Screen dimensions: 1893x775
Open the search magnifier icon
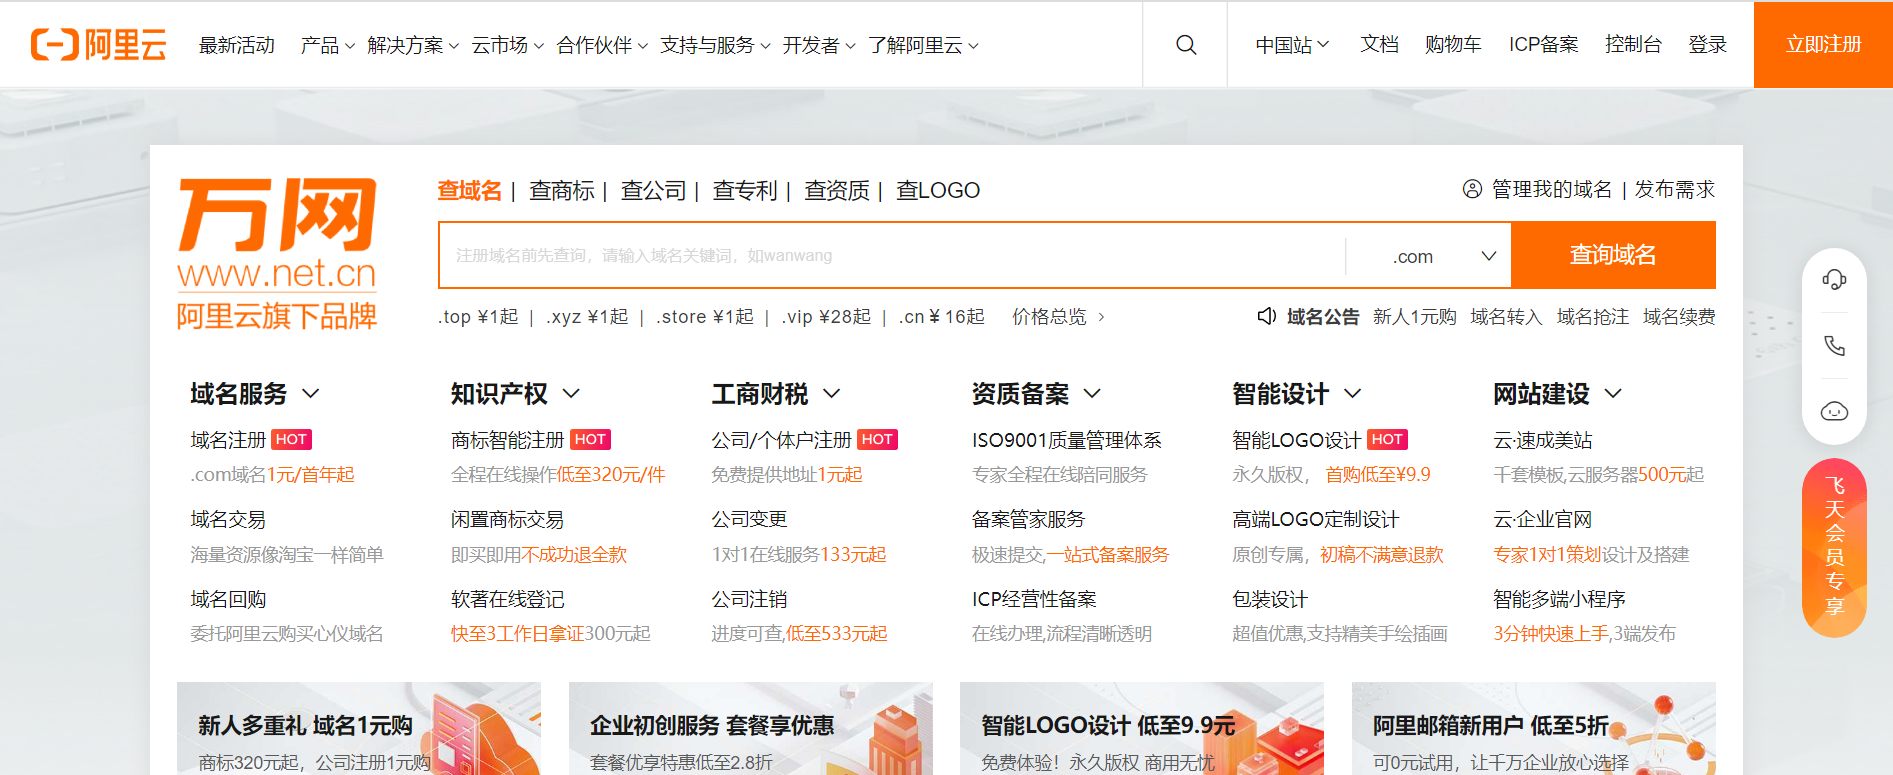coord(1186,45)
